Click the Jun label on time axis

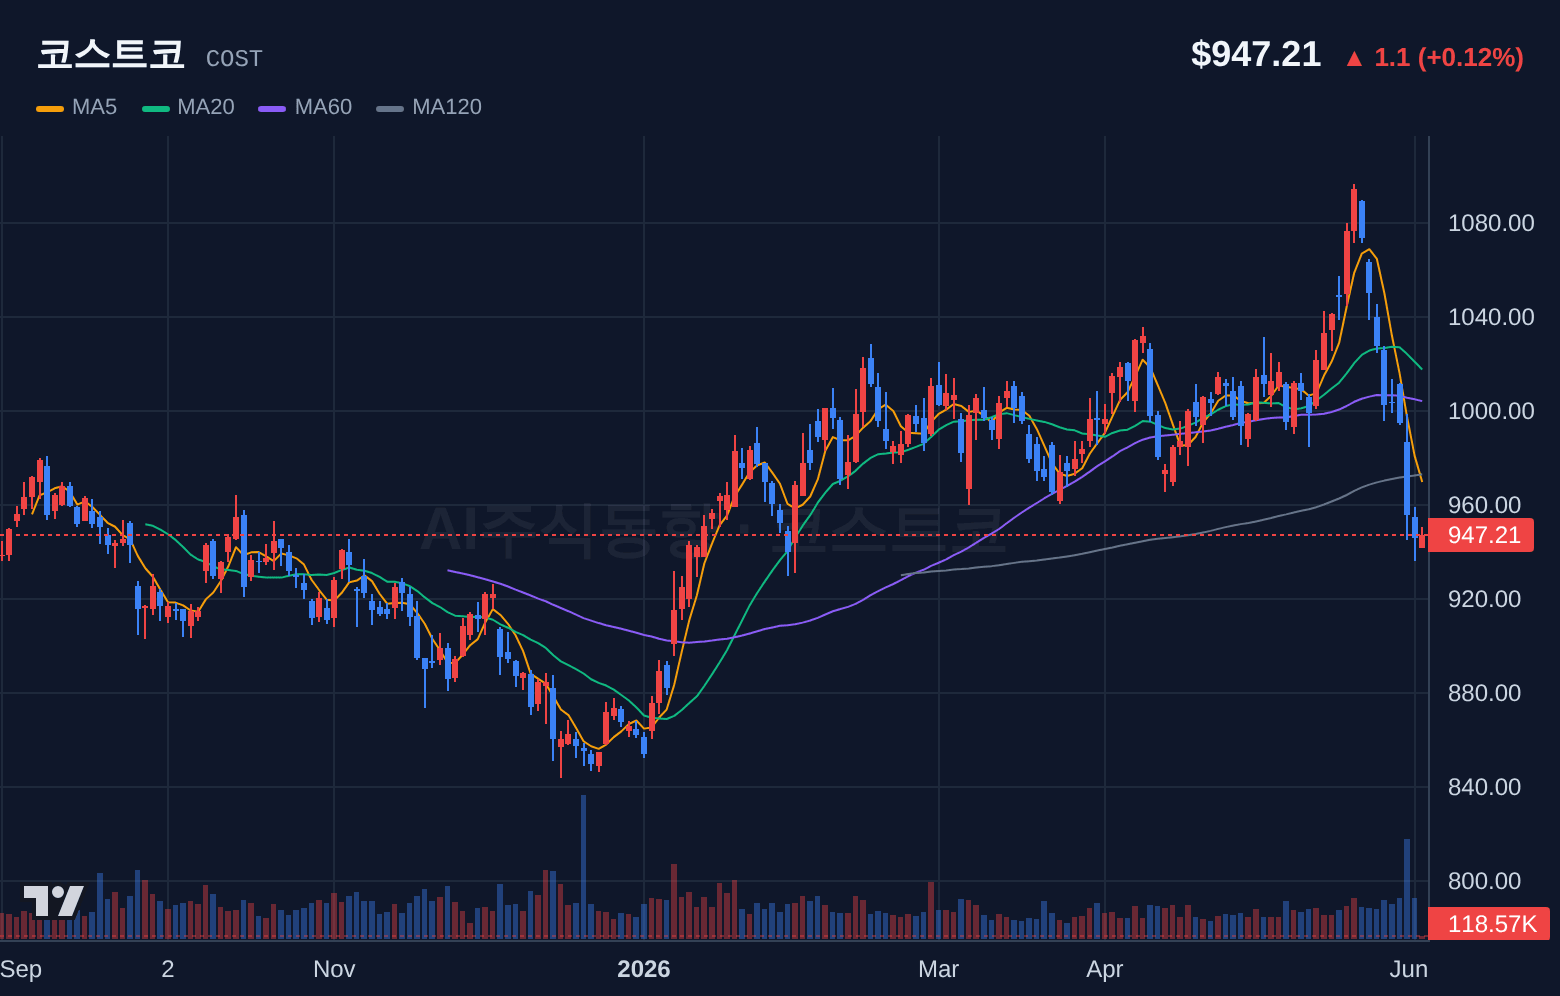point(1409,969)
